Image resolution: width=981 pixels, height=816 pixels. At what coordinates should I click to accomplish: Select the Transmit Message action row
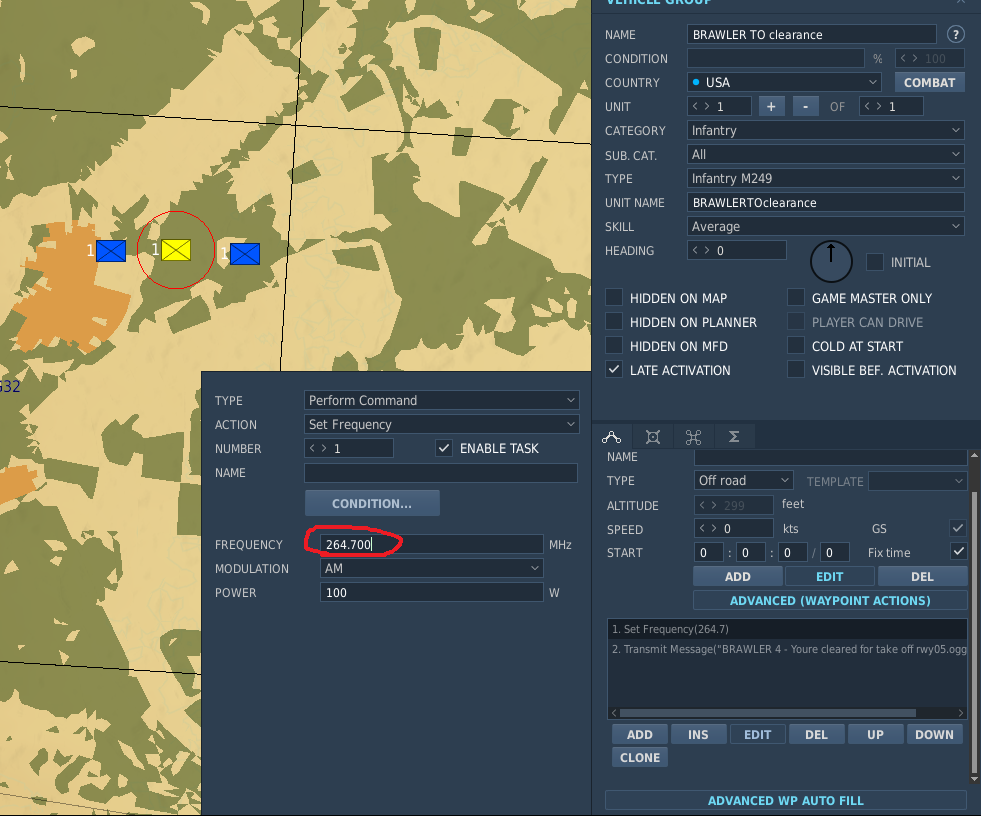787,649
